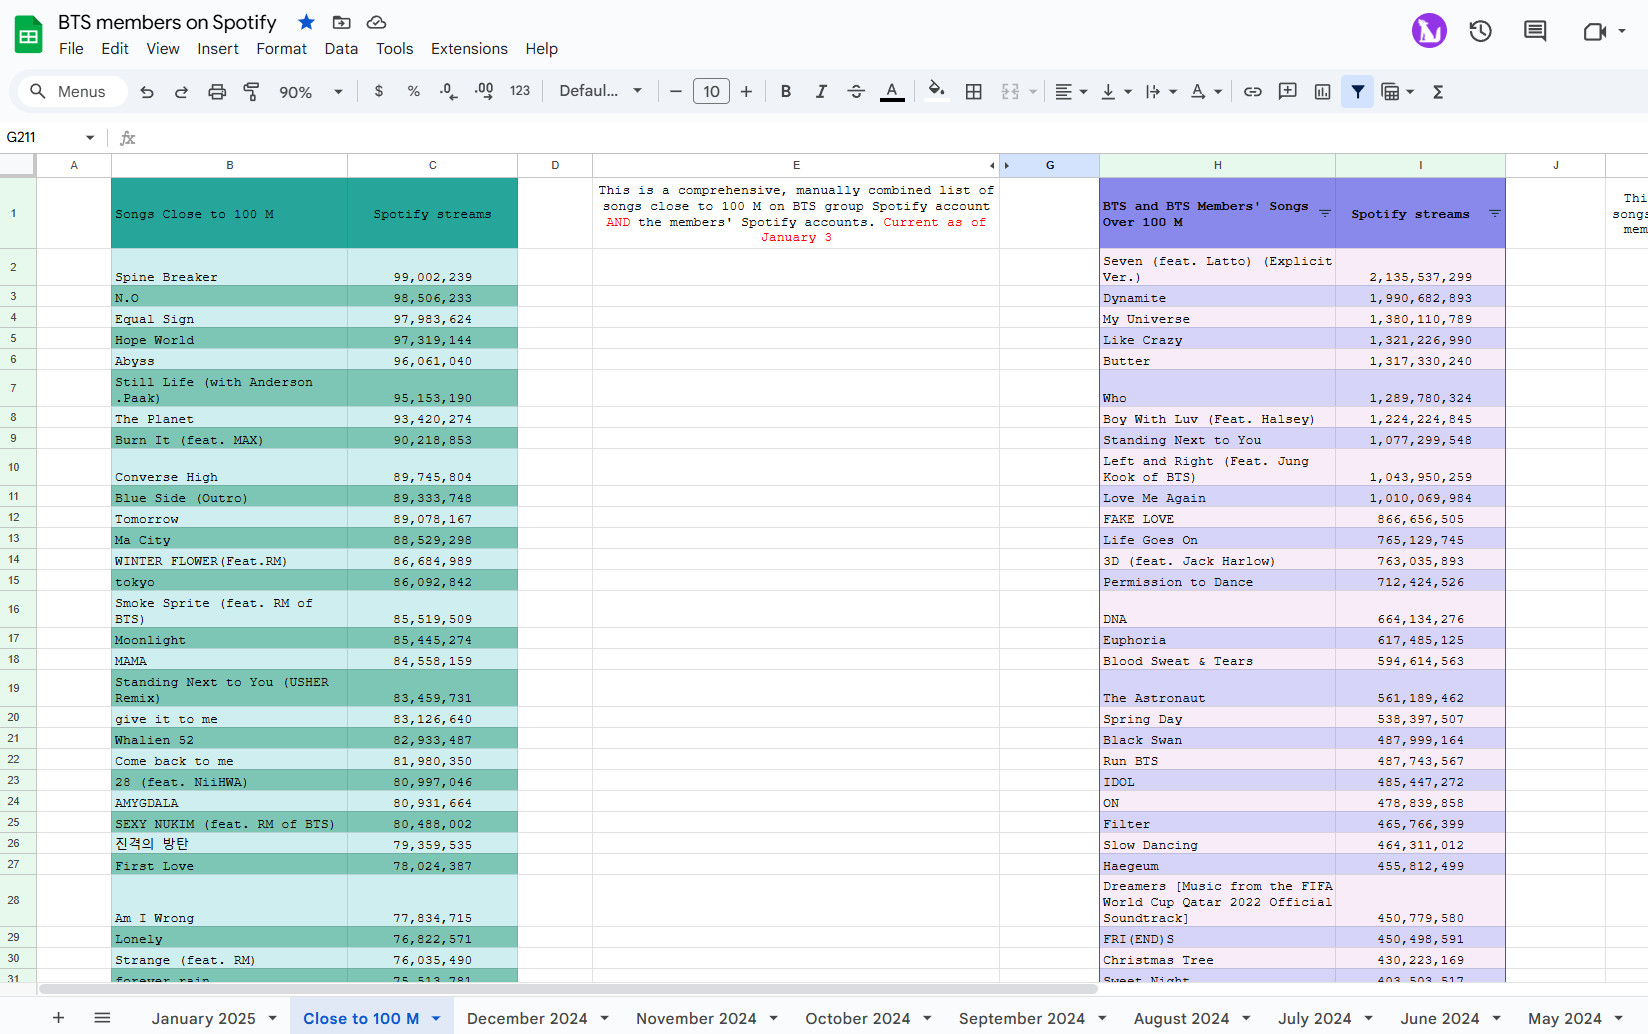Decrease font size minus button
Image resolution: width=1648 pixels, height=1034 pixels.
tap(676, 91)
